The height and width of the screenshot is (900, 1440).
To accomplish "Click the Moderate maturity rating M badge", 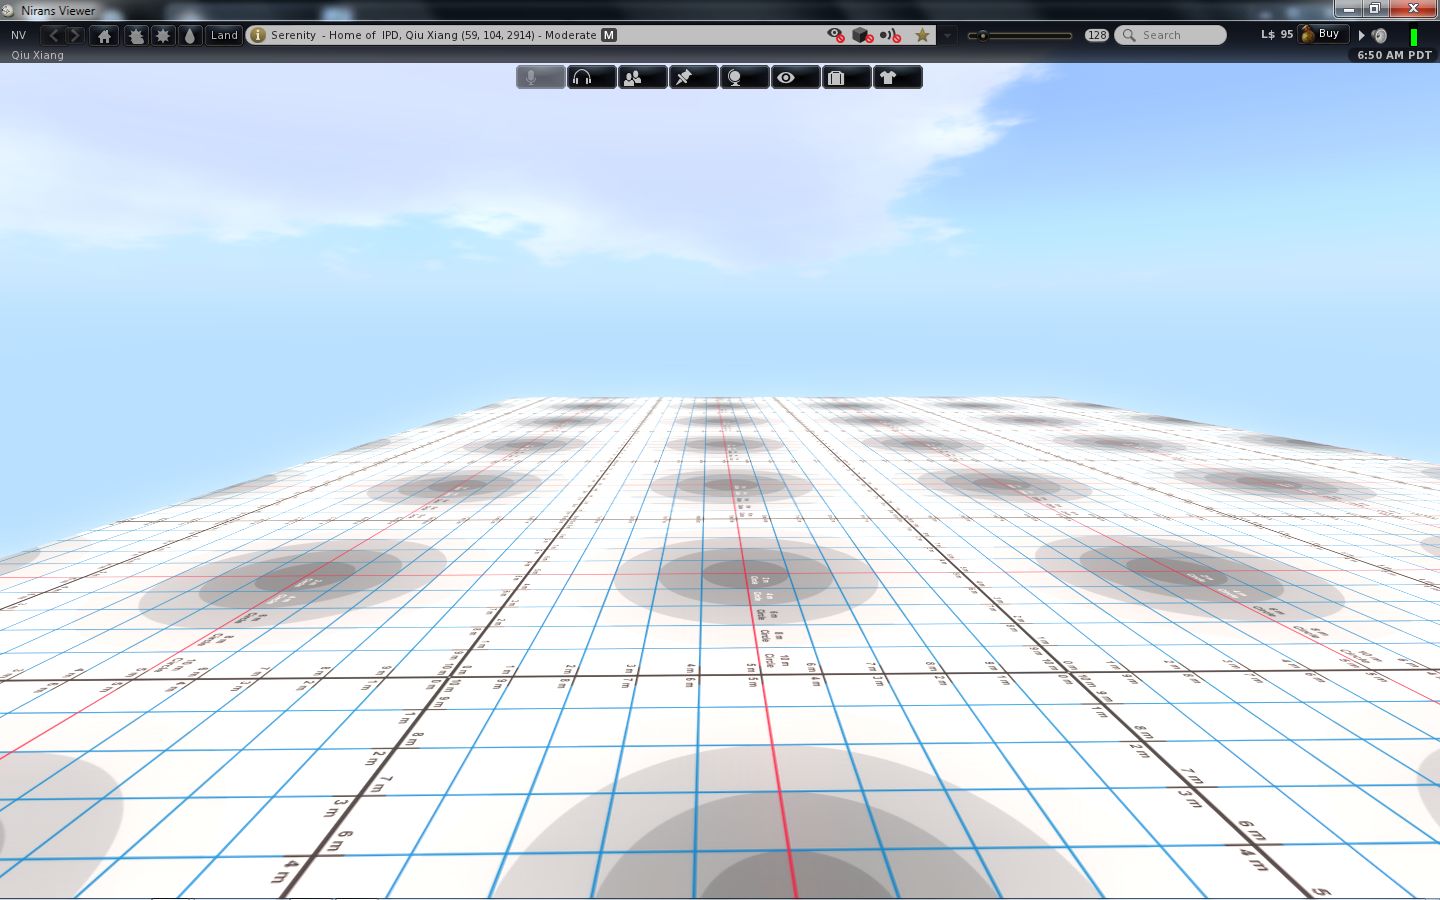I will pos(609,35).
